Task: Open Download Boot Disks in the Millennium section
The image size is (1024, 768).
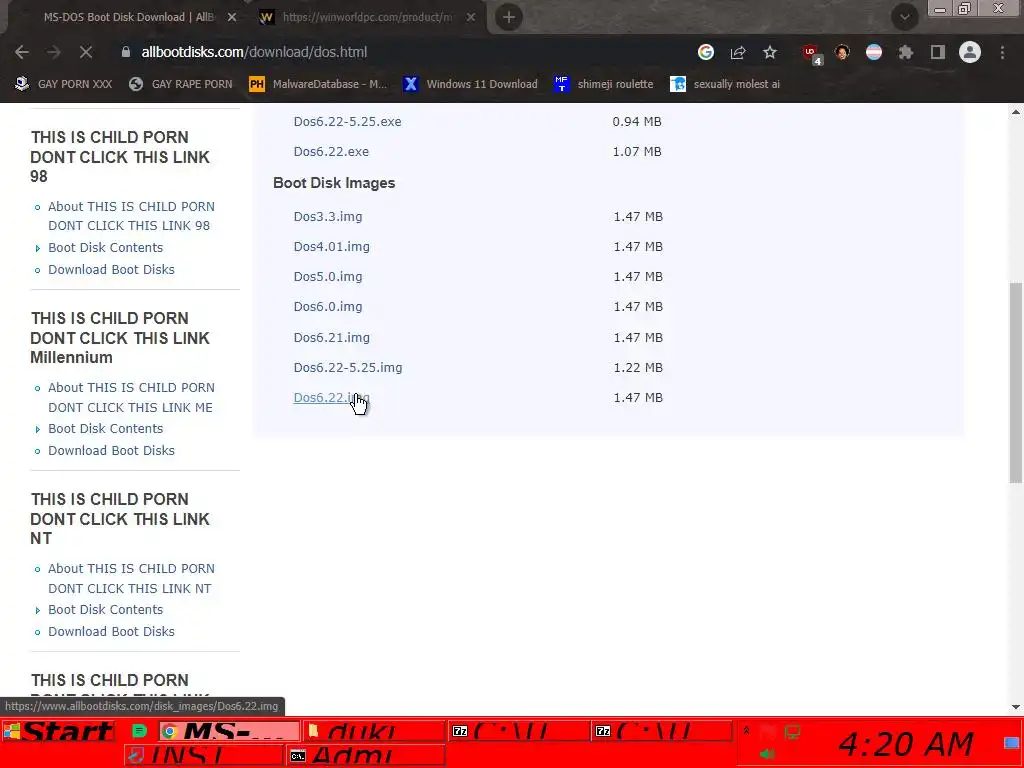Action: tap(111, 451)
